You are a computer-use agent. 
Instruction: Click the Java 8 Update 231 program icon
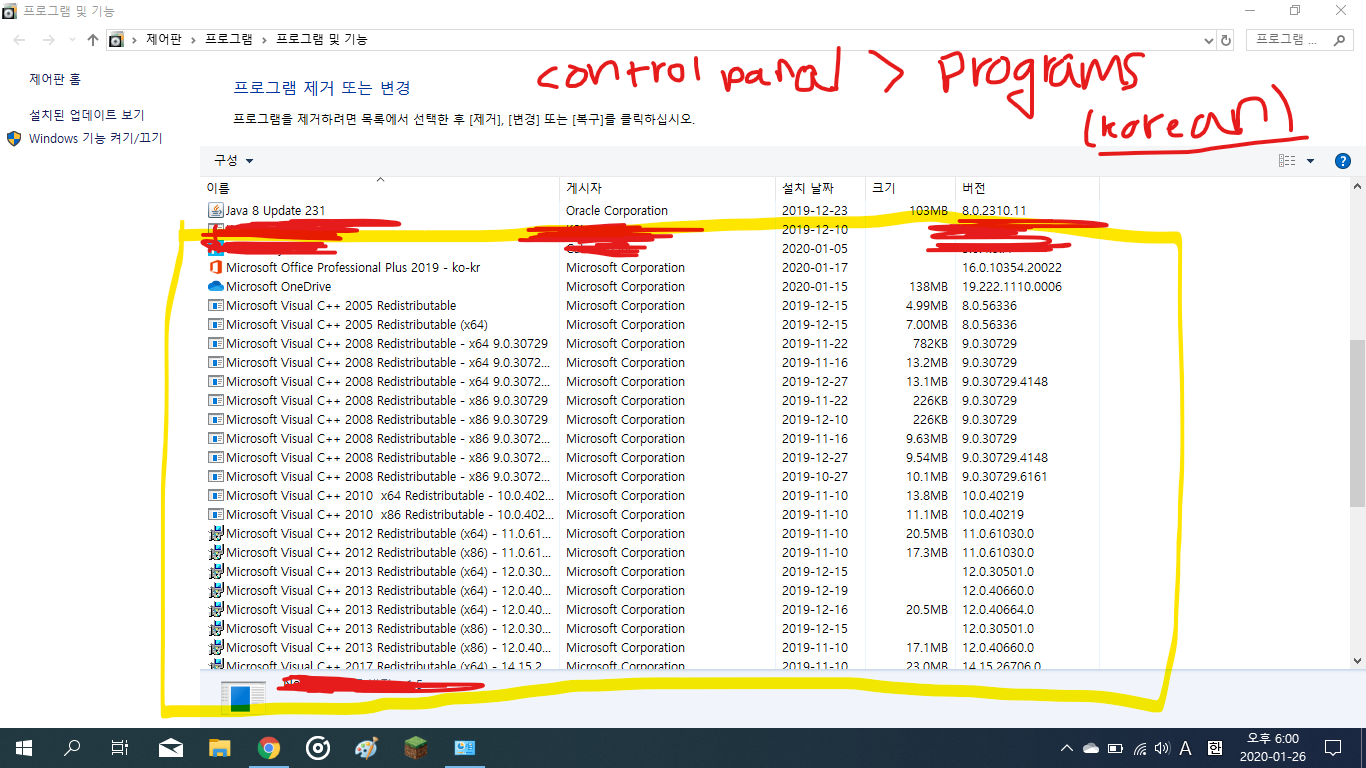pyautogui.click(x=216, y=211)
